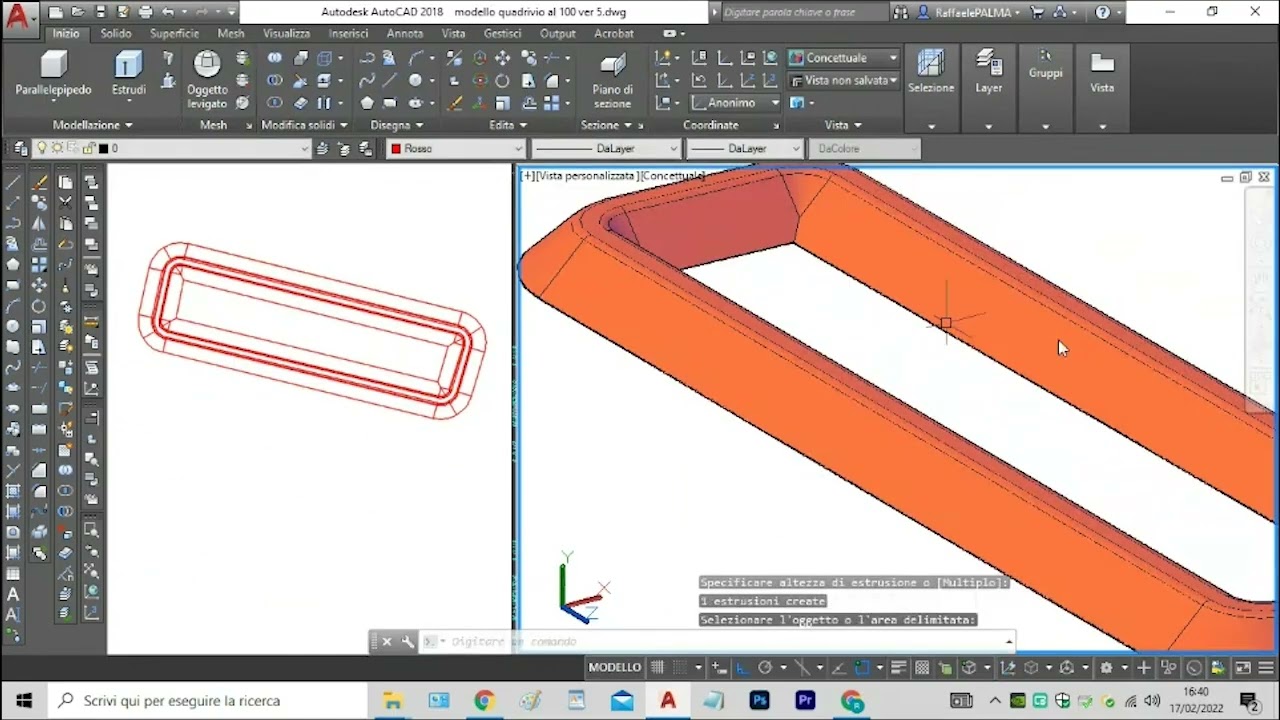Select the line tool in left toolbar
This screenshot has width=1280, height=720.
pos(13,183)
